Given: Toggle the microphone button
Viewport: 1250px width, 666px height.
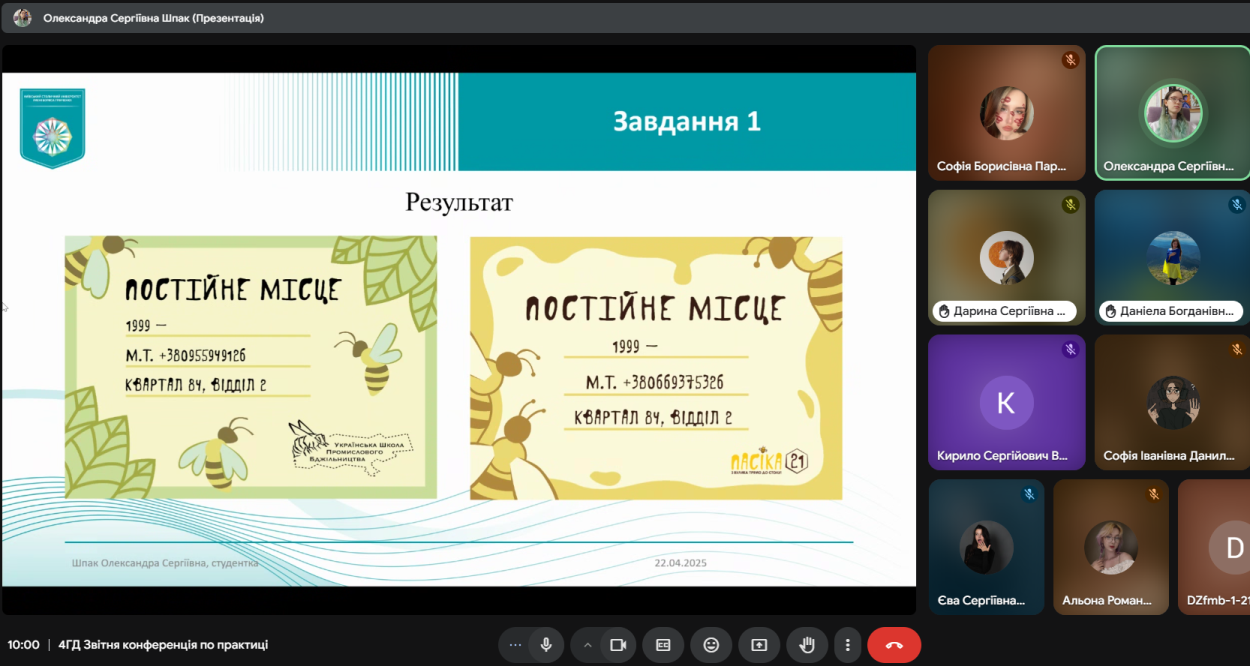Looking at the screenshot, I should [546, 645].
